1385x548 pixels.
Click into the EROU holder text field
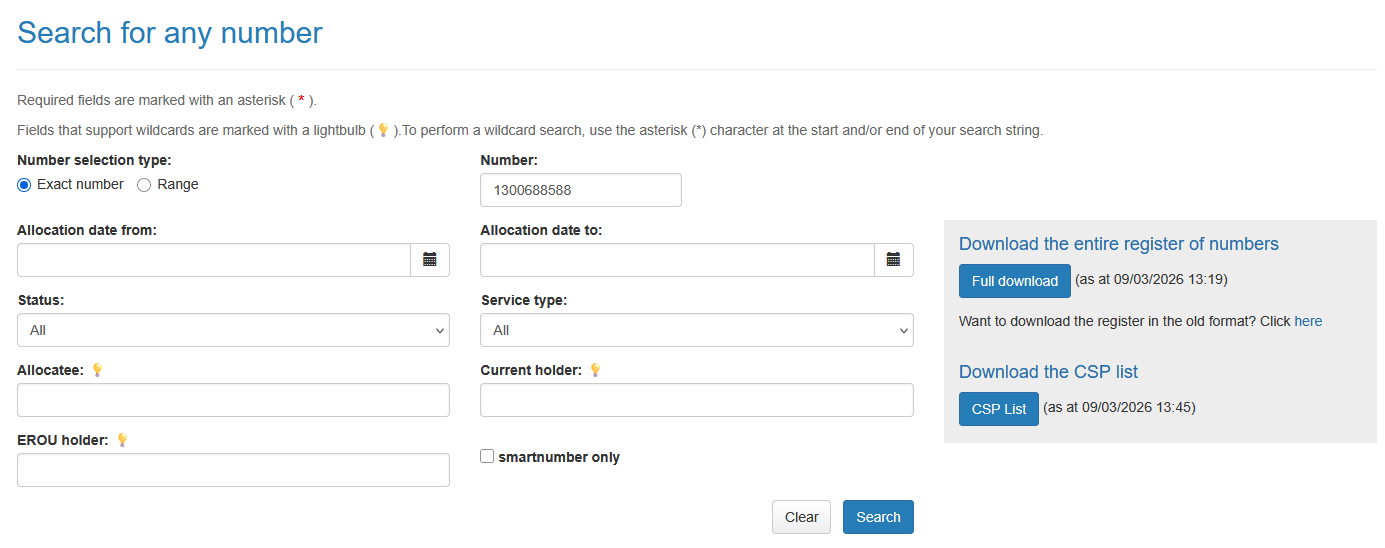click(233, 470)
